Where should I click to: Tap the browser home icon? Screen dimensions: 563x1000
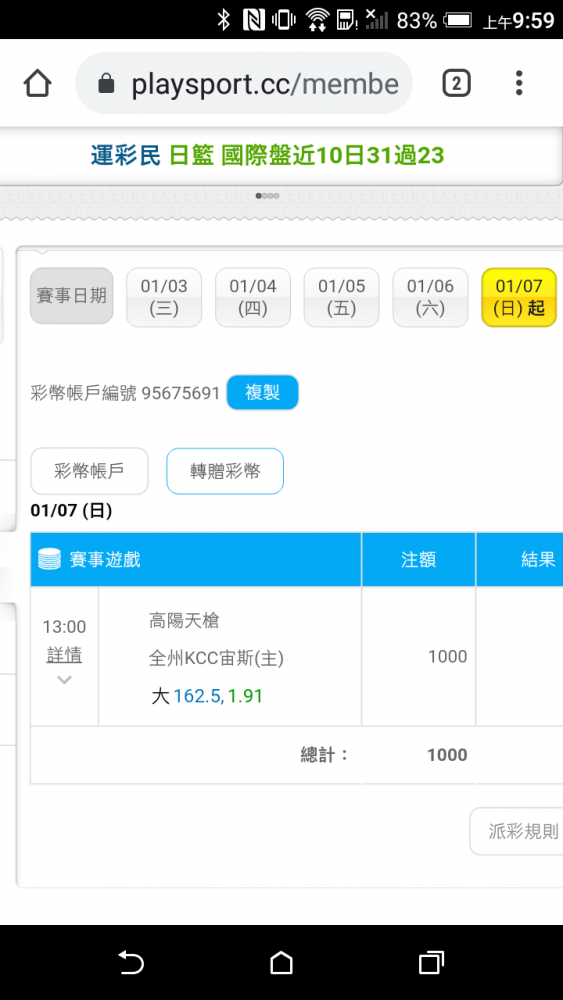tap(38, 84)
